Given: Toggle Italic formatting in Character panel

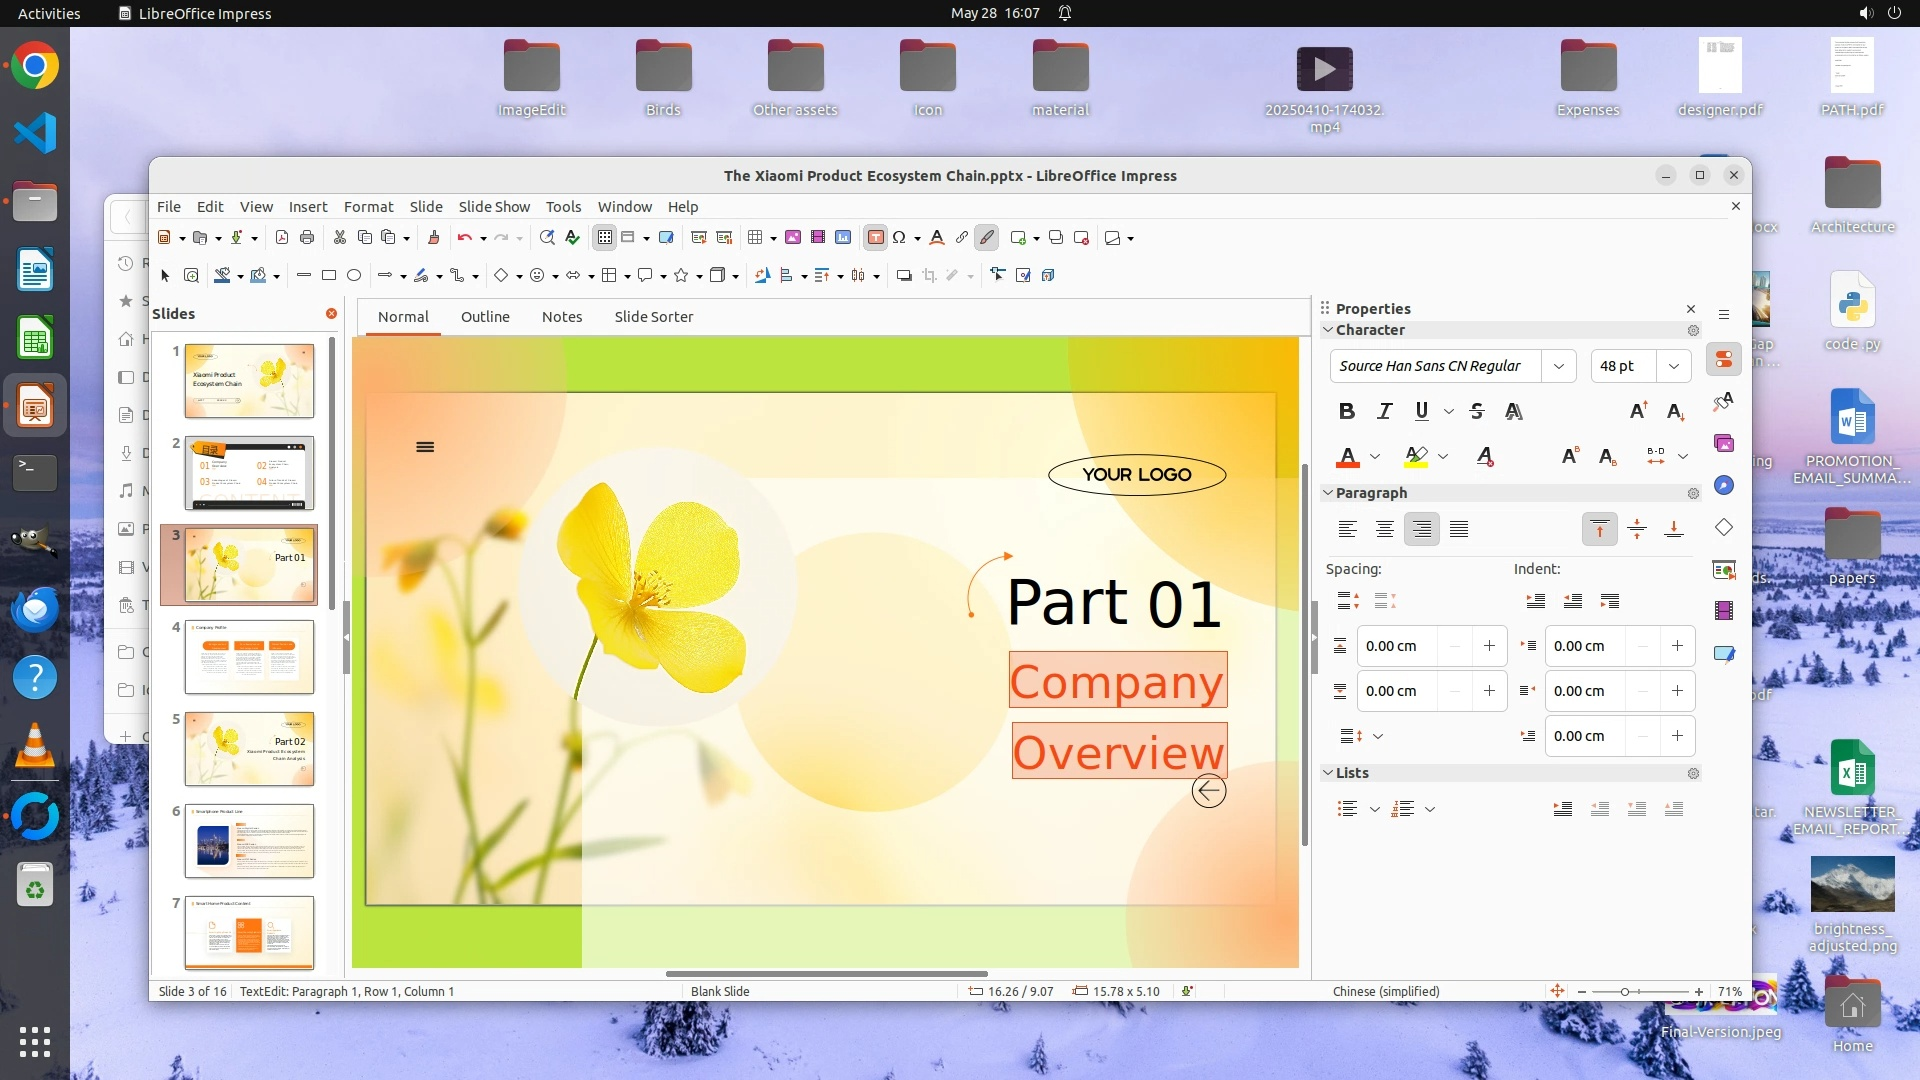Looking at the screenshot, I should tap(1385, 411).
